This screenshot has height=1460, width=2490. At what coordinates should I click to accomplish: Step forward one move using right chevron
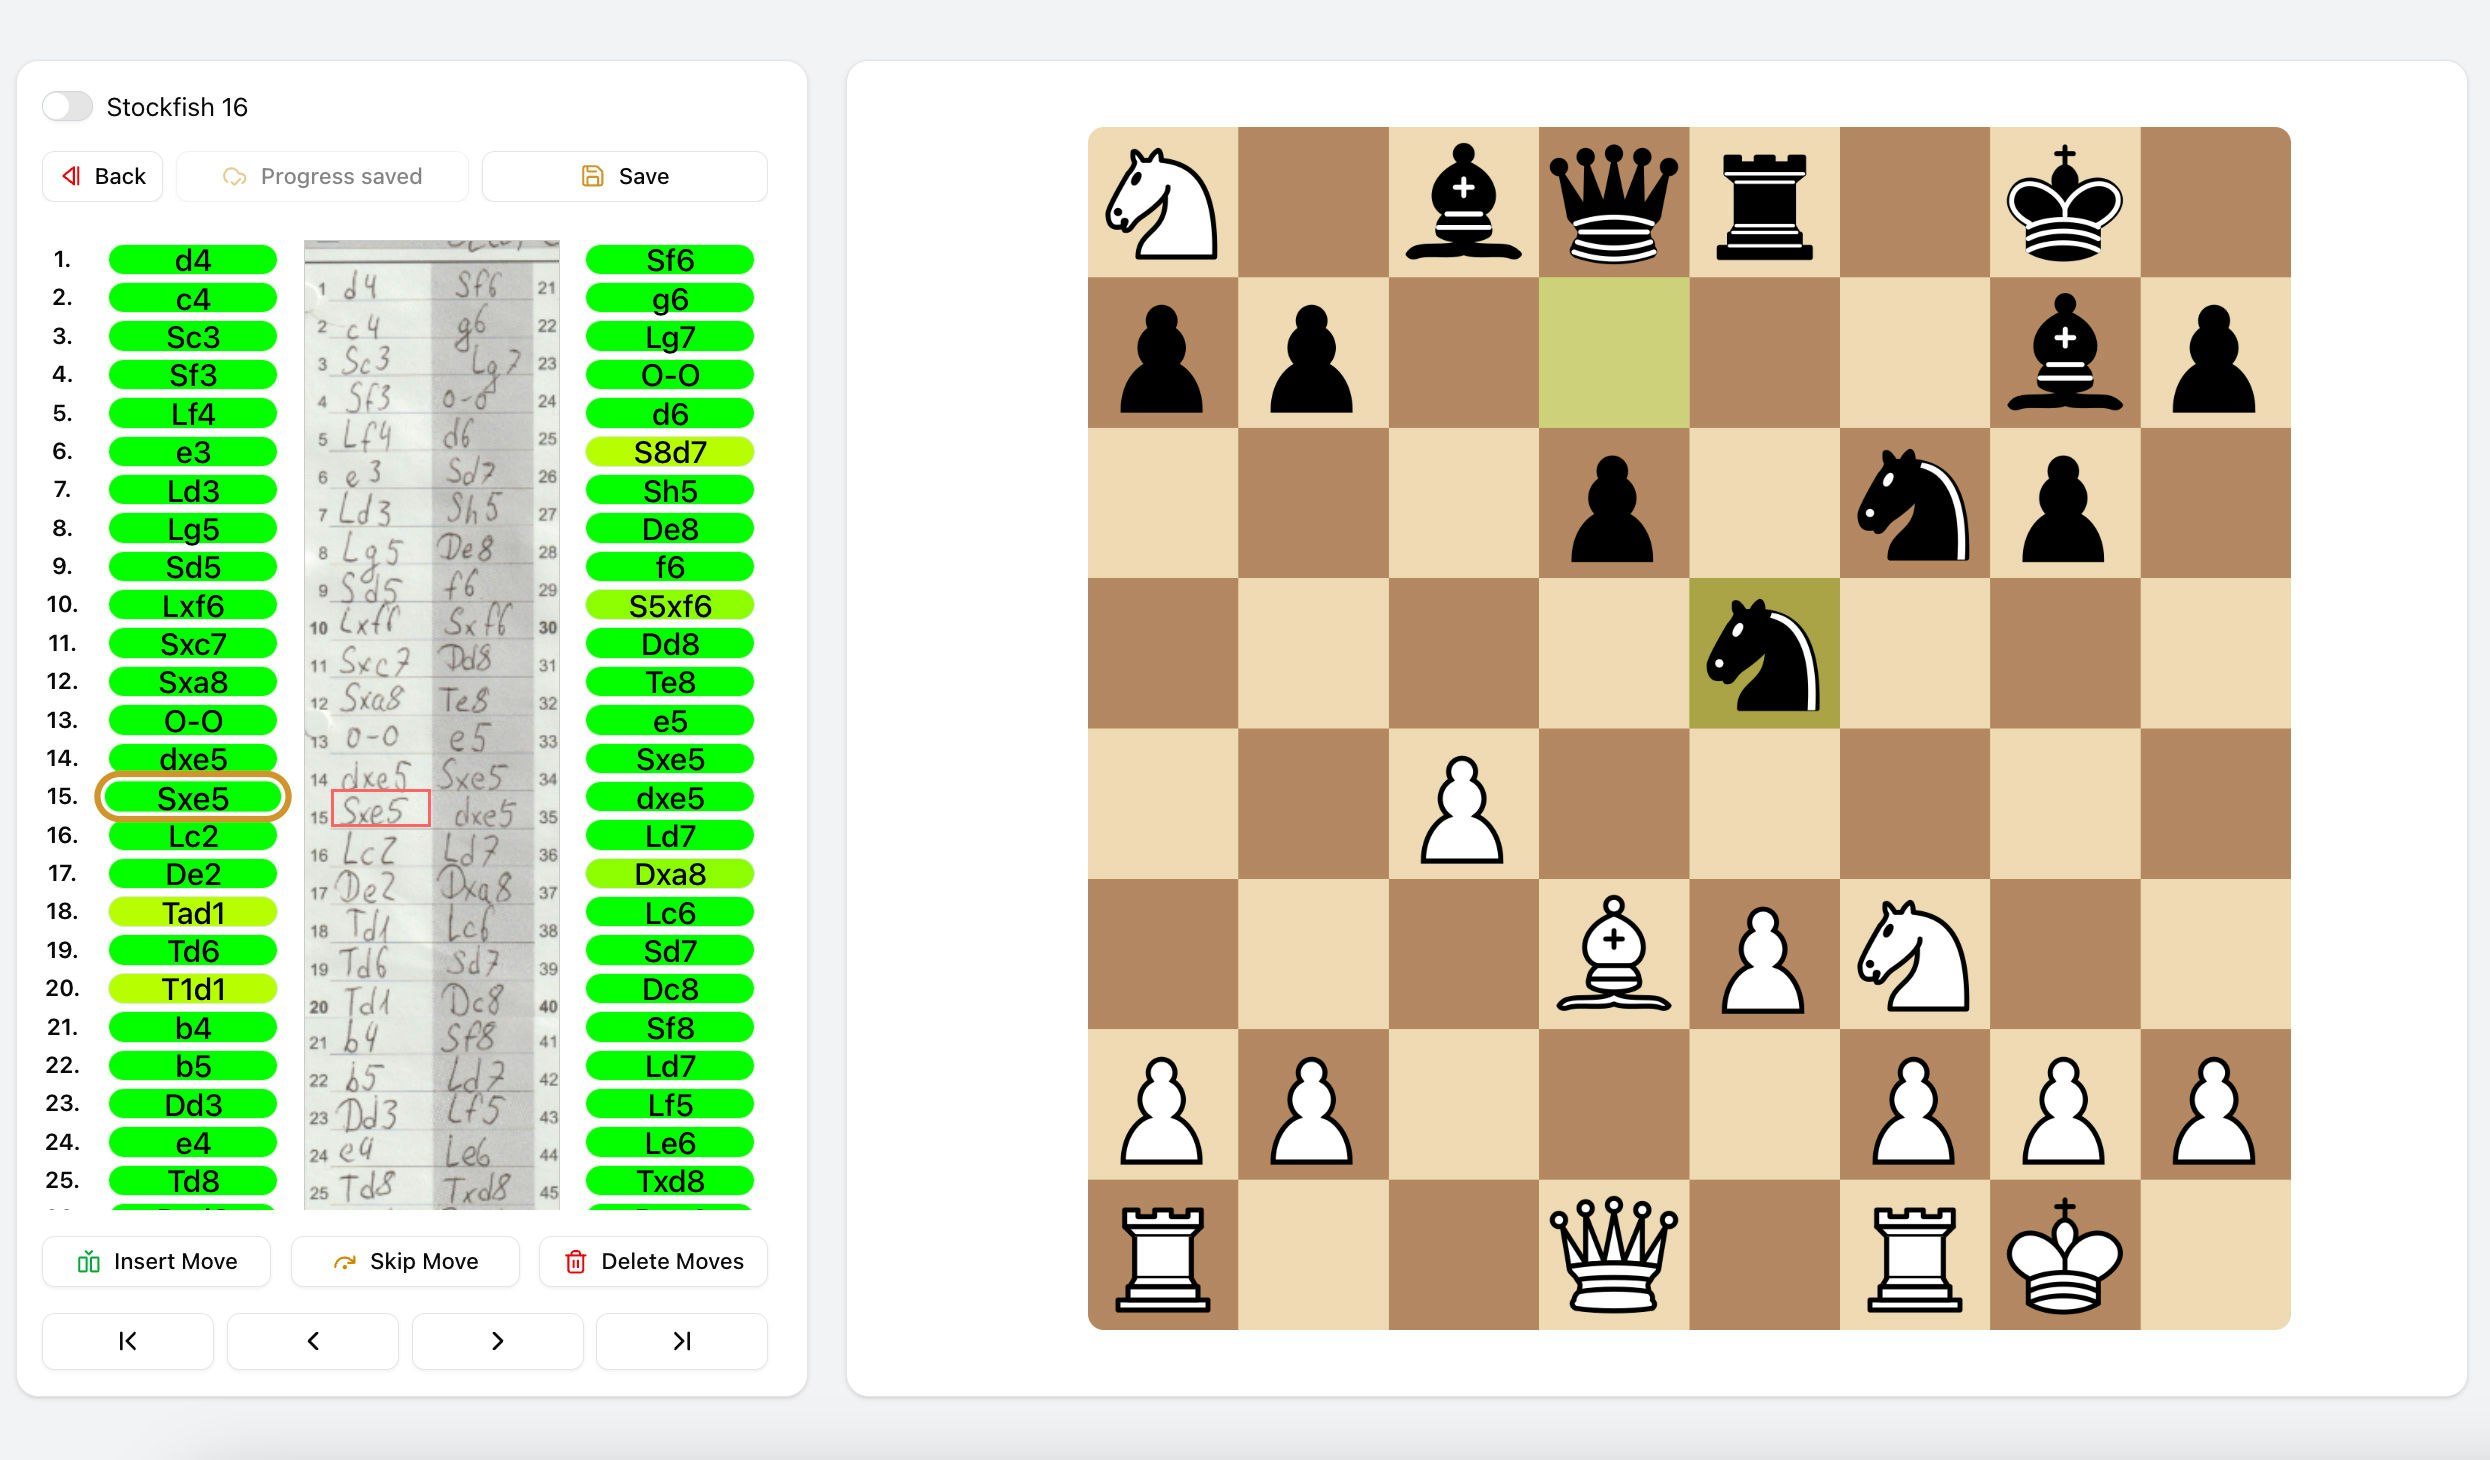[497, 1341]
